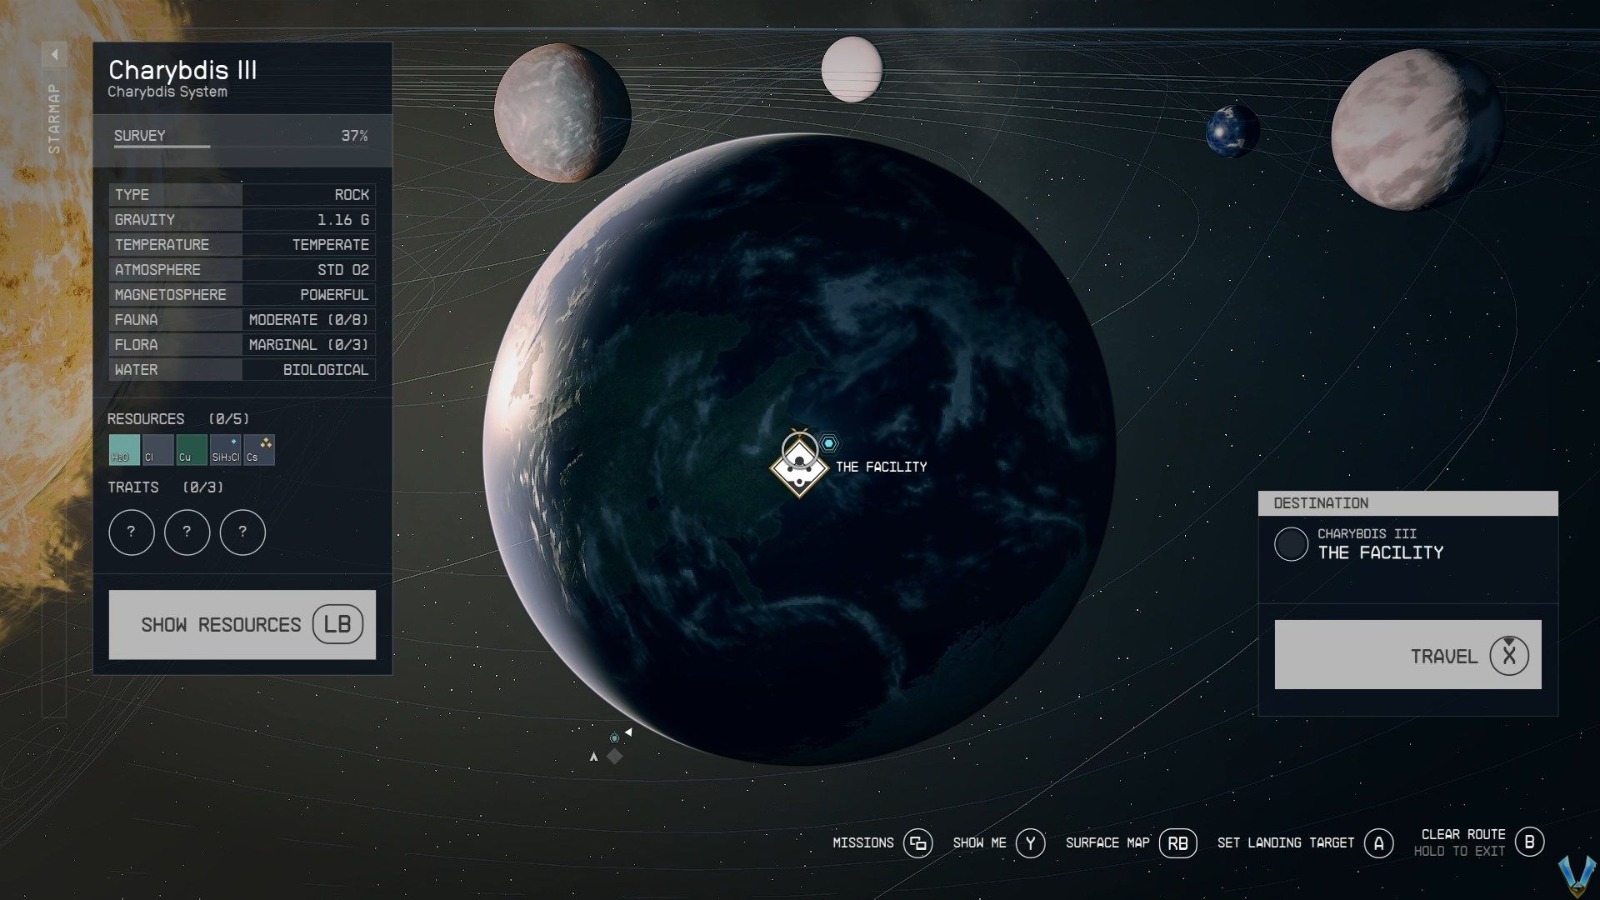
Task: Click the 'RESOURCES (0/5)' heading
Action: point(178,419)
